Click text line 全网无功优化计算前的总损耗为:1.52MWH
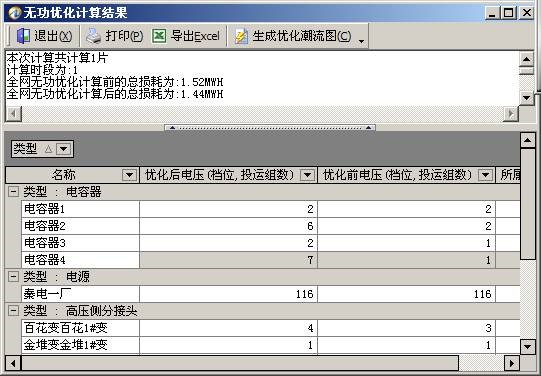 pyautogui.click(x=115, y=82)
